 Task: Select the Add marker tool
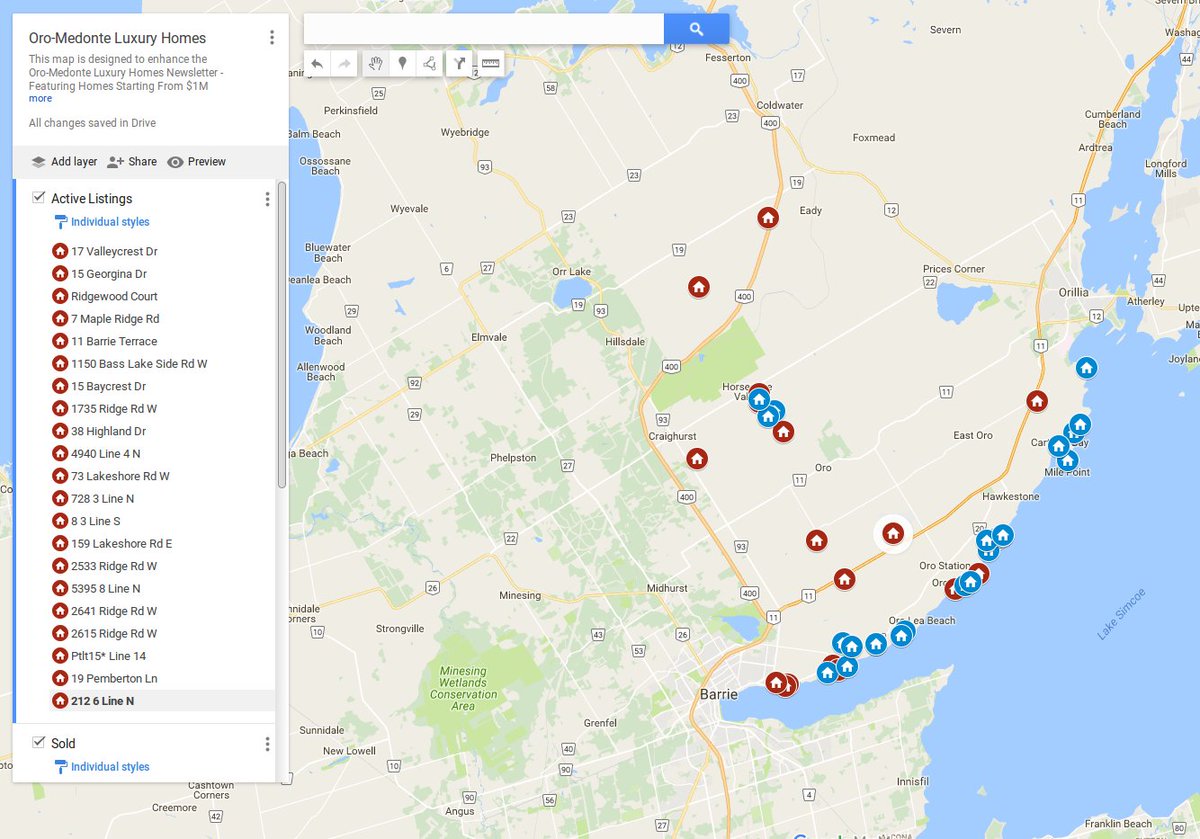coord(402,64)
